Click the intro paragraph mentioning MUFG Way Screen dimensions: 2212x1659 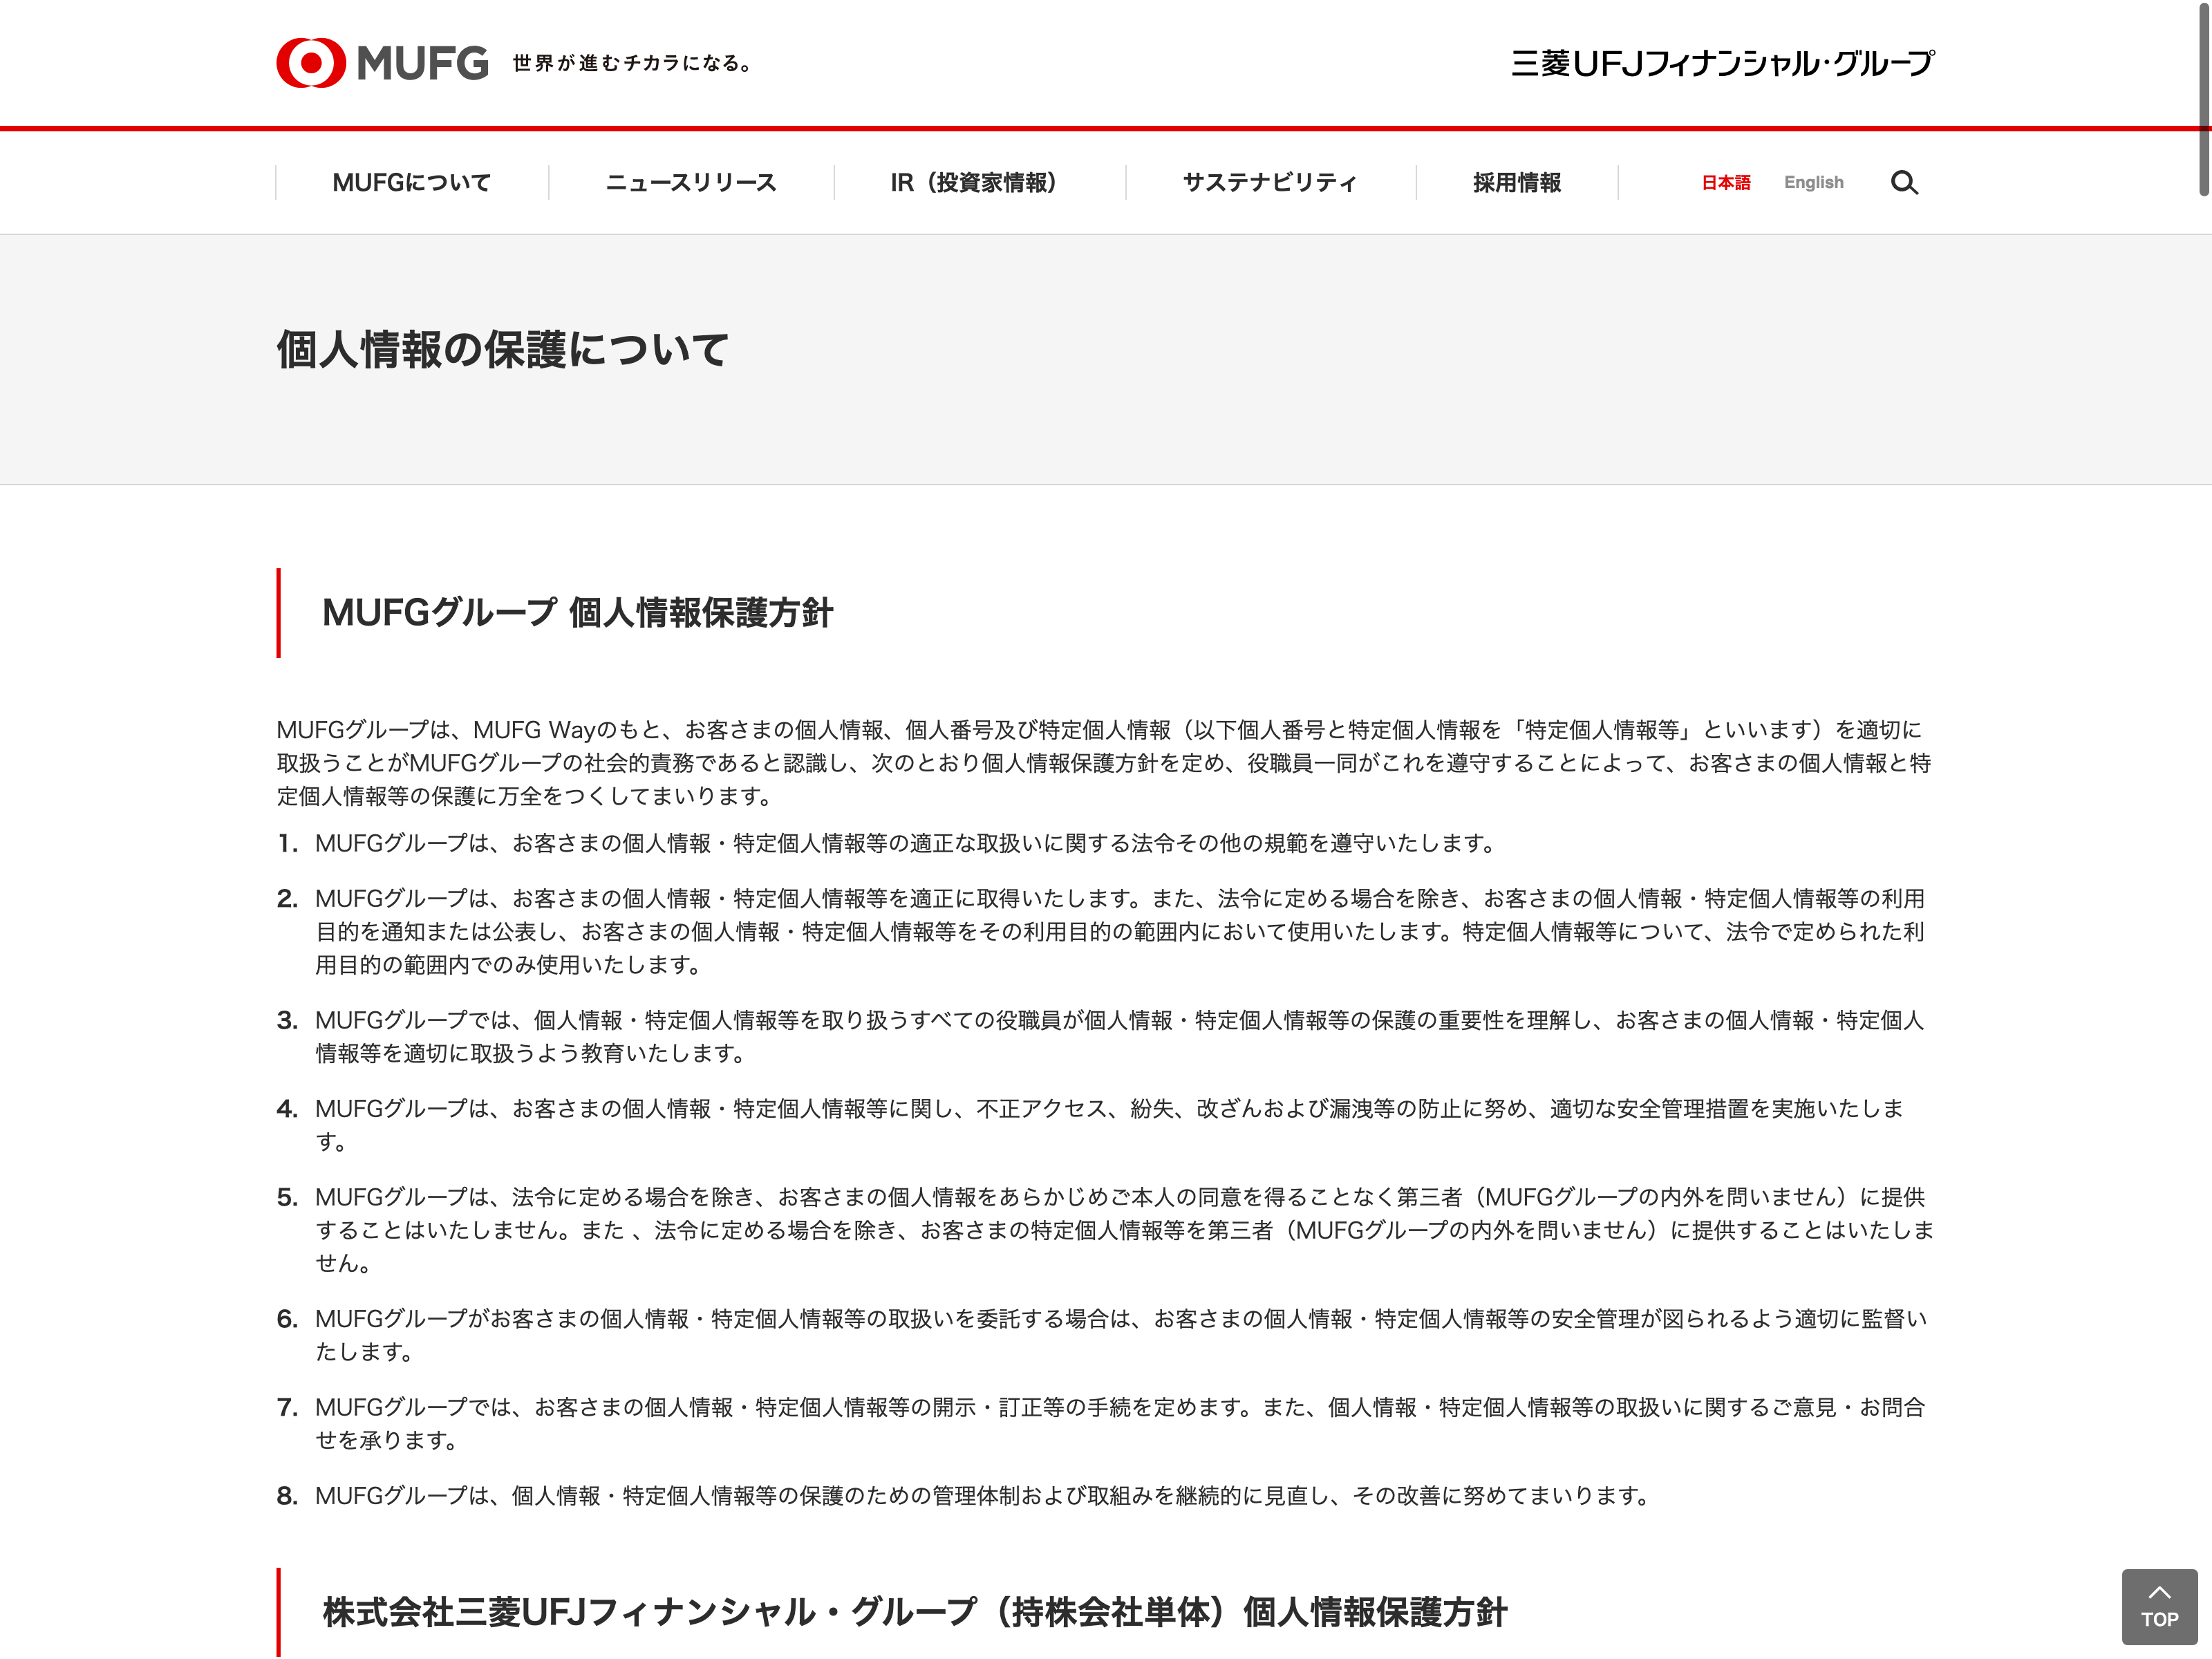(x=1100, y=762)
